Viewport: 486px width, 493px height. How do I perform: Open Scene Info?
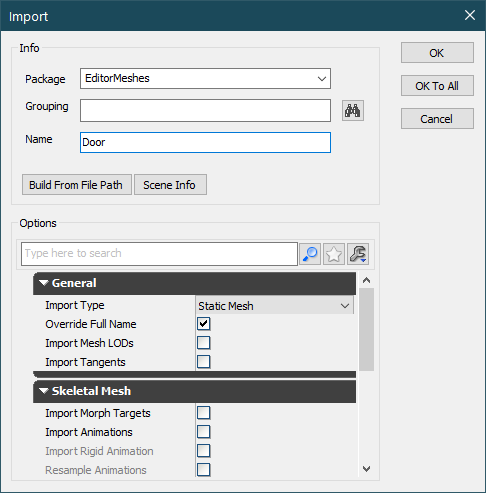[x=170, y=185]
